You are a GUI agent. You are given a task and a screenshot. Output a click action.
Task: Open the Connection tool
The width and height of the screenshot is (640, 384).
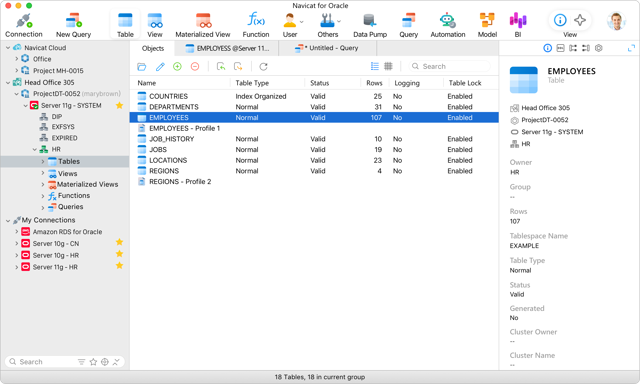24,25
